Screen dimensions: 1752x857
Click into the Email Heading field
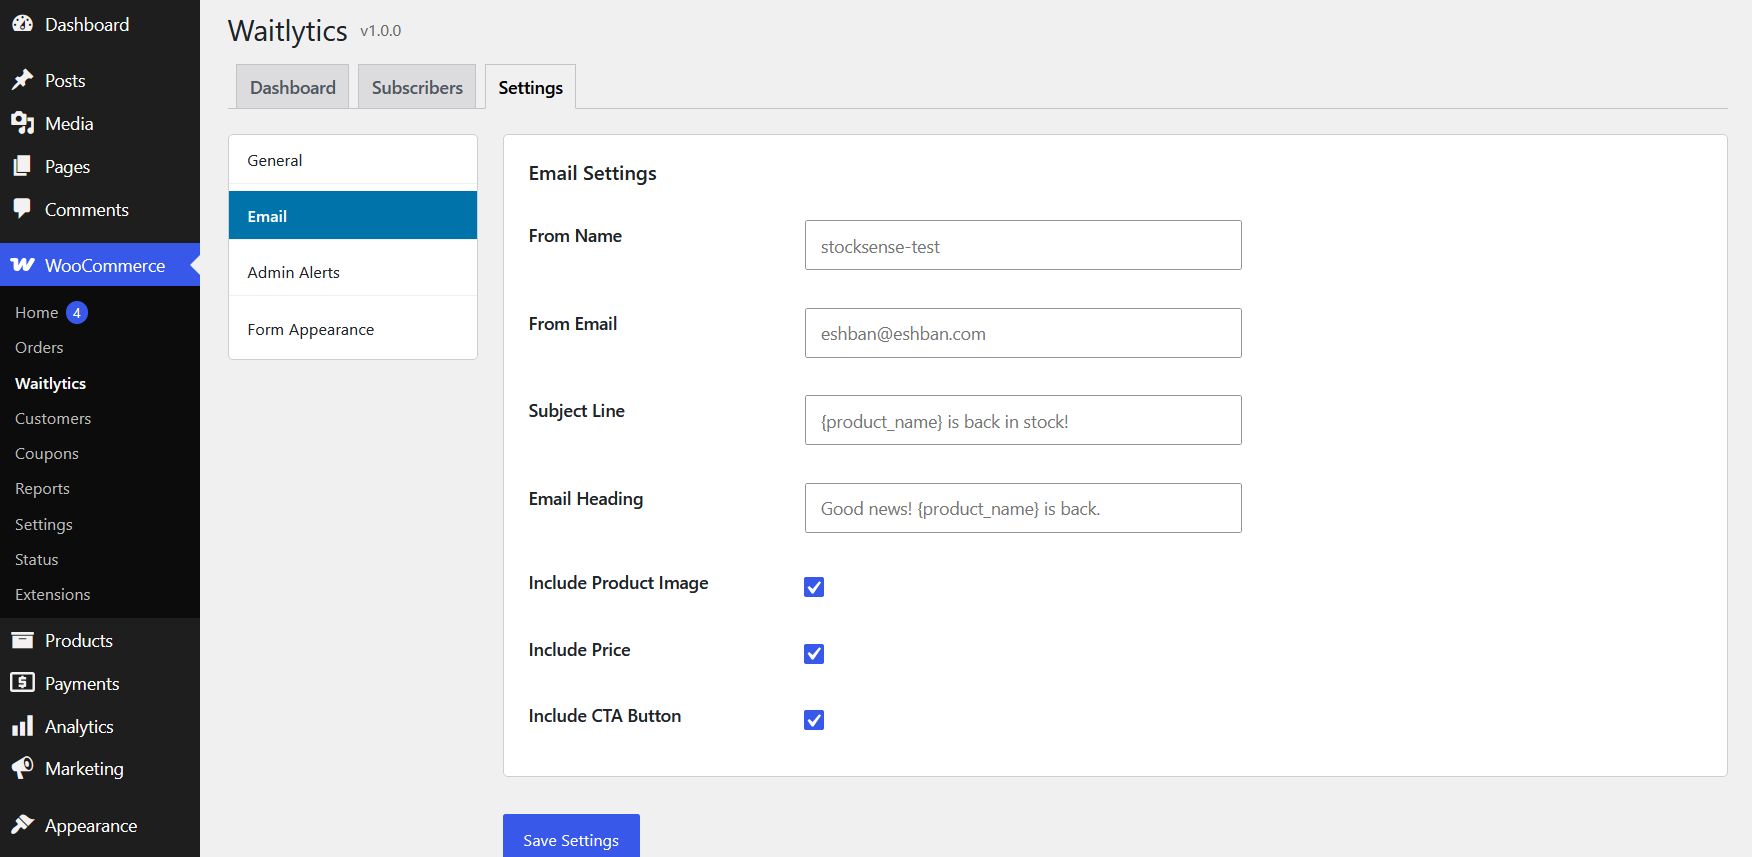1023,508
